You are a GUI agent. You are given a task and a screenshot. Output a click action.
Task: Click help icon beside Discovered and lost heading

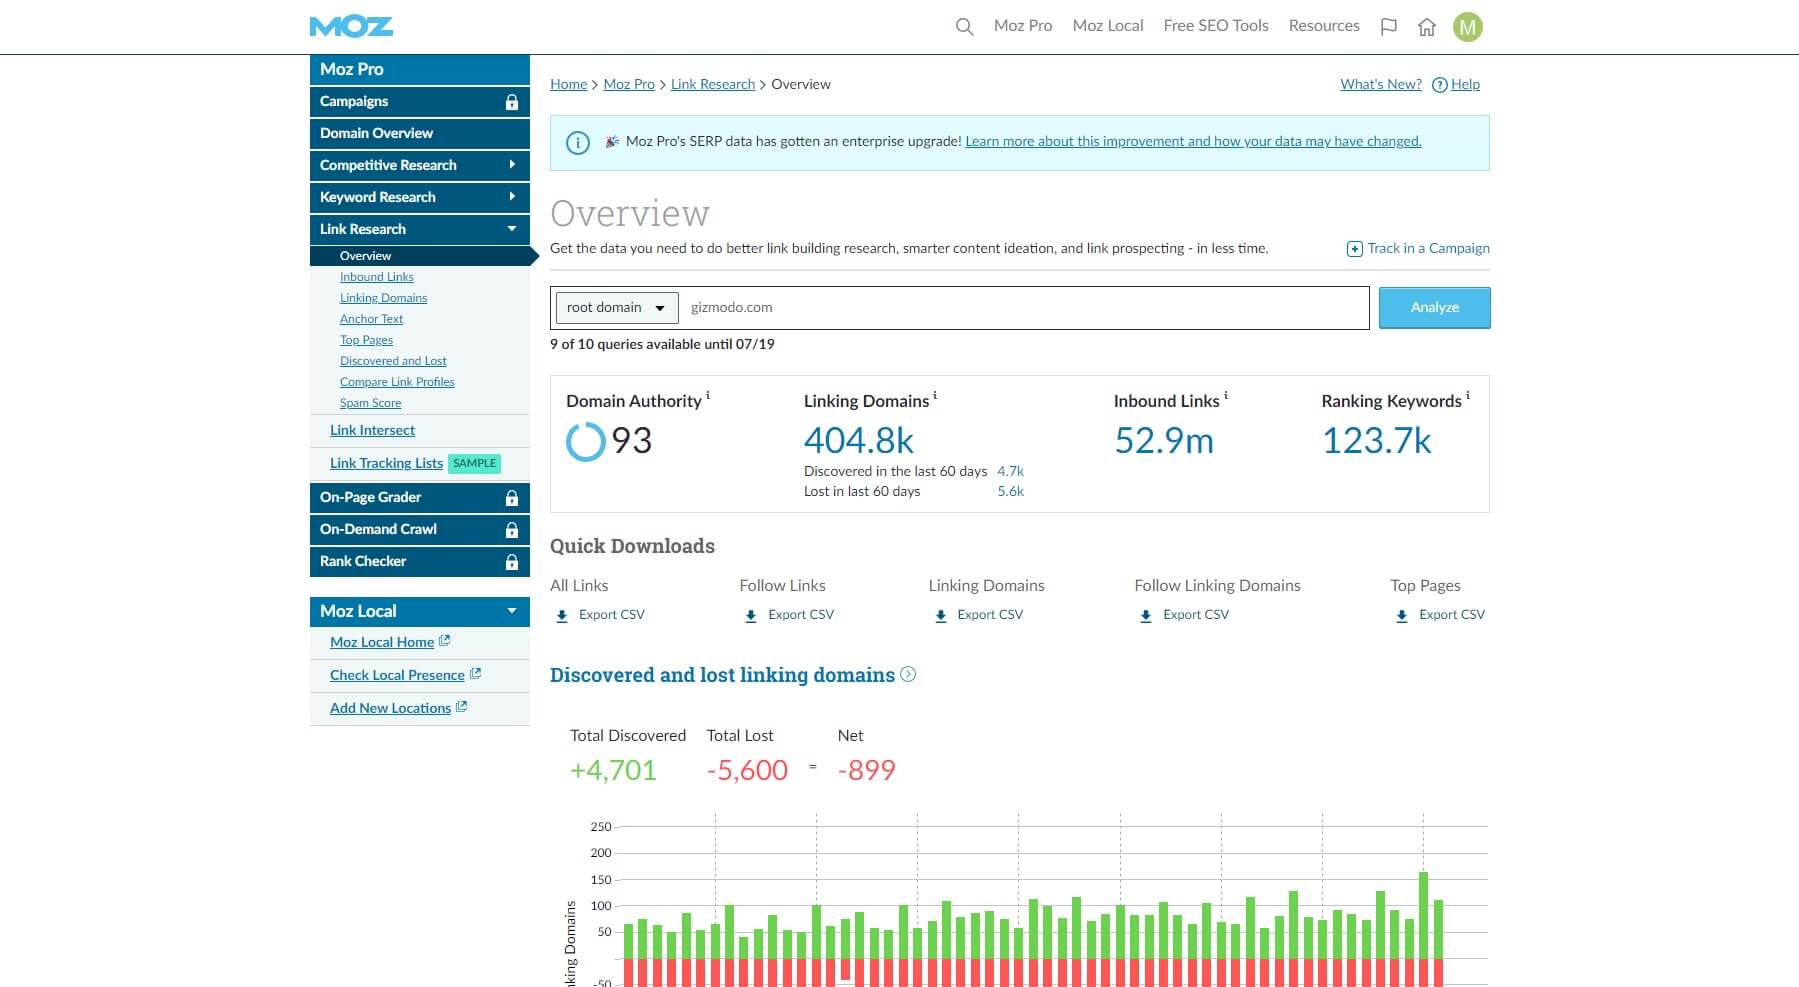pyautogui.click(x=908, y=674)
